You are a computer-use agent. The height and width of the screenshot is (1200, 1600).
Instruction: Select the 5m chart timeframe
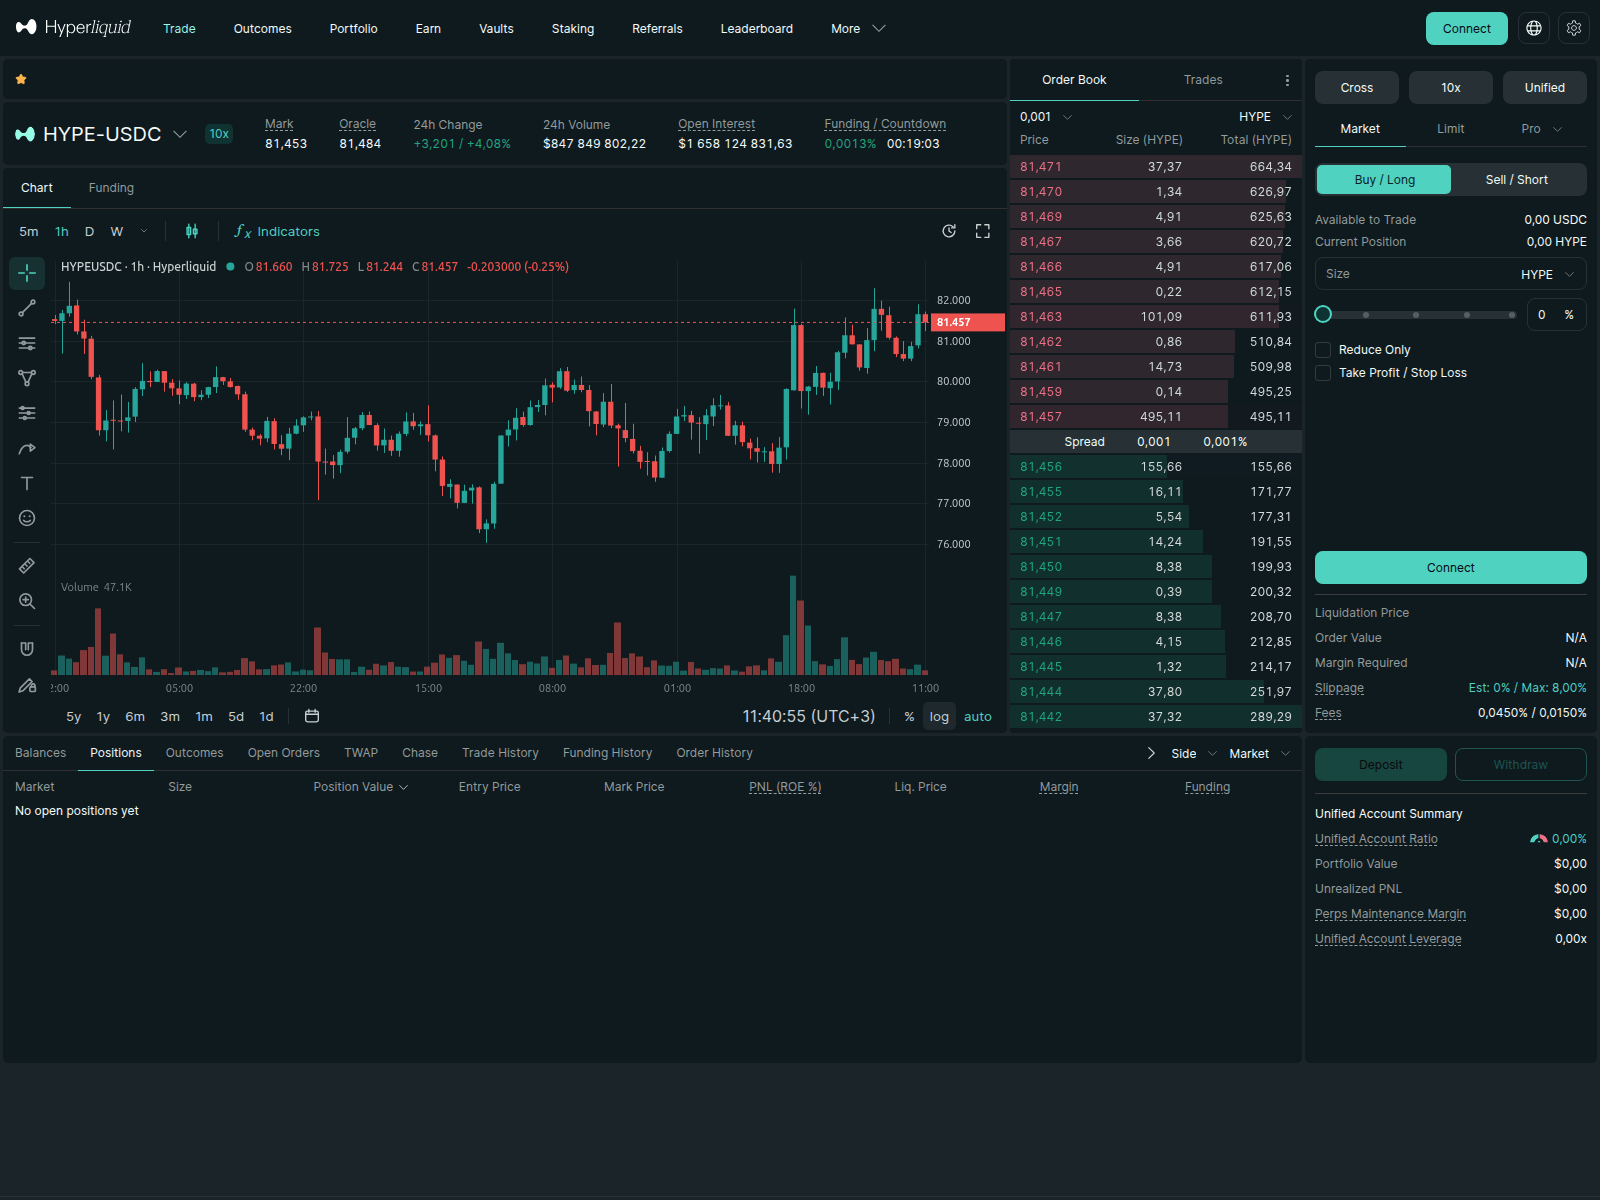[29, 231]
